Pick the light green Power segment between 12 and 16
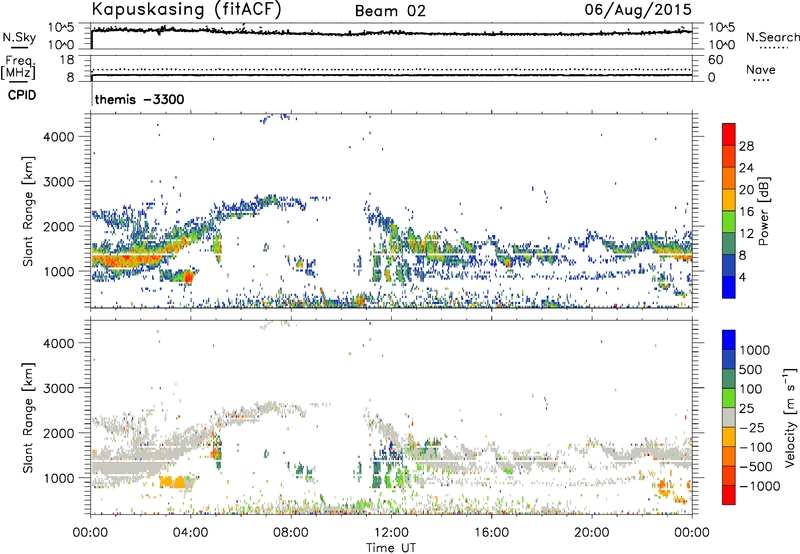 (x=729, y=222)
